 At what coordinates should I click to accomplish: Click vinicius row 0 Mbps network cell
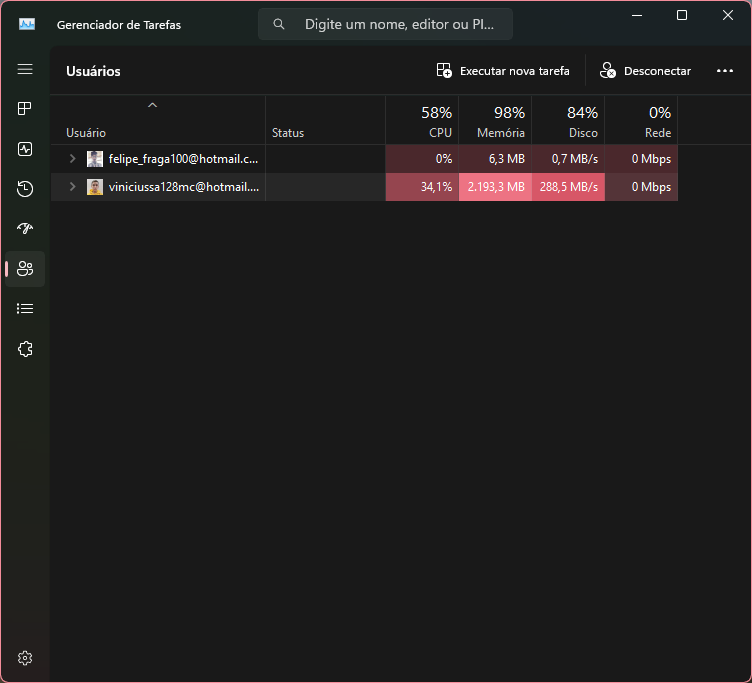point(641,187)
